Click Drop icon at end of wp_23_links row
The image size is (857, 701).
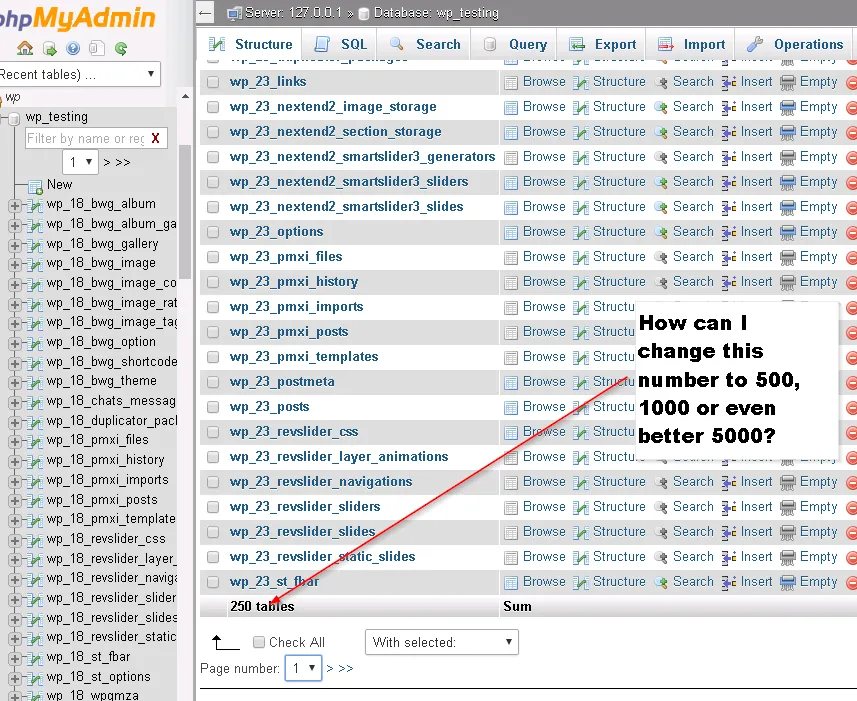[x=852, y=83]
